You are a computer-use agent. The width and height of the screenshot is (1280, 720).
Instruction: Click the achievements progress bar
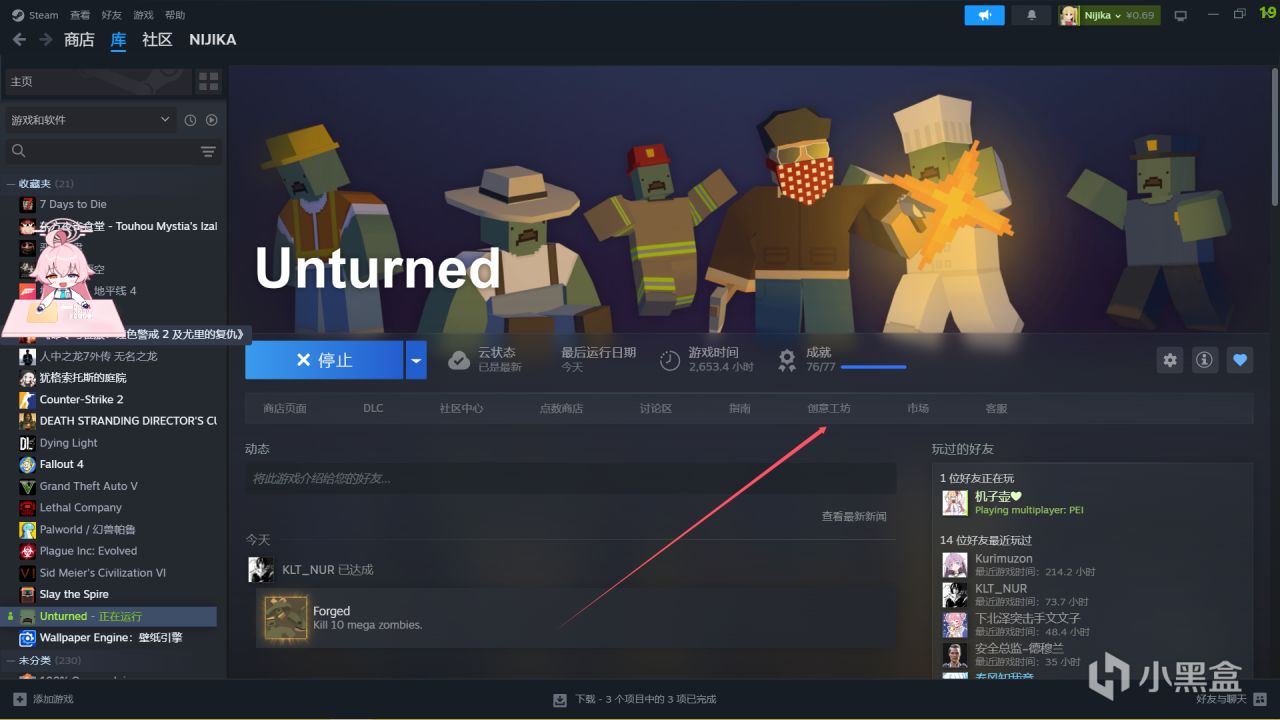tap(873, 367)
